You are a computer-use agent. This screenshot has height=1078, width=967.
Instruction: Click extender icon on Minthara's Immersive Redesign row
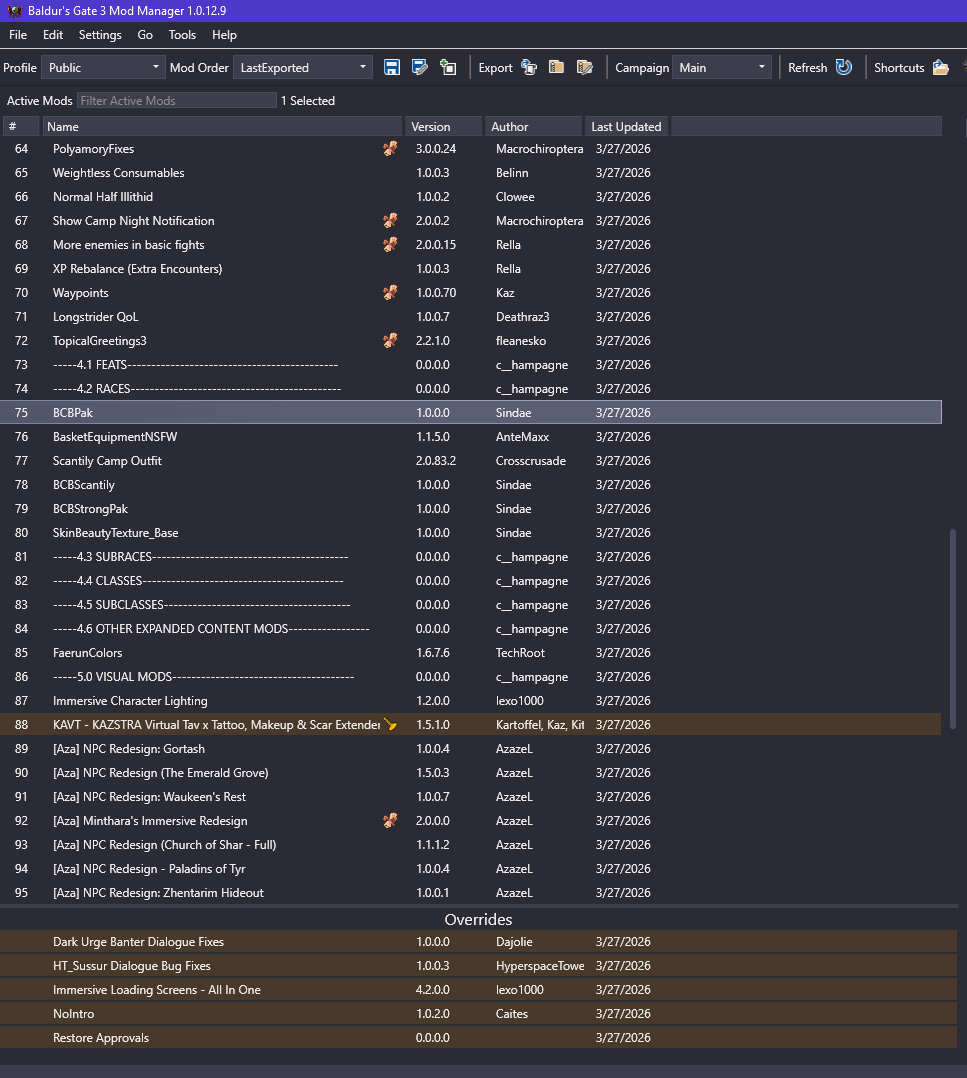coord(390,820)
